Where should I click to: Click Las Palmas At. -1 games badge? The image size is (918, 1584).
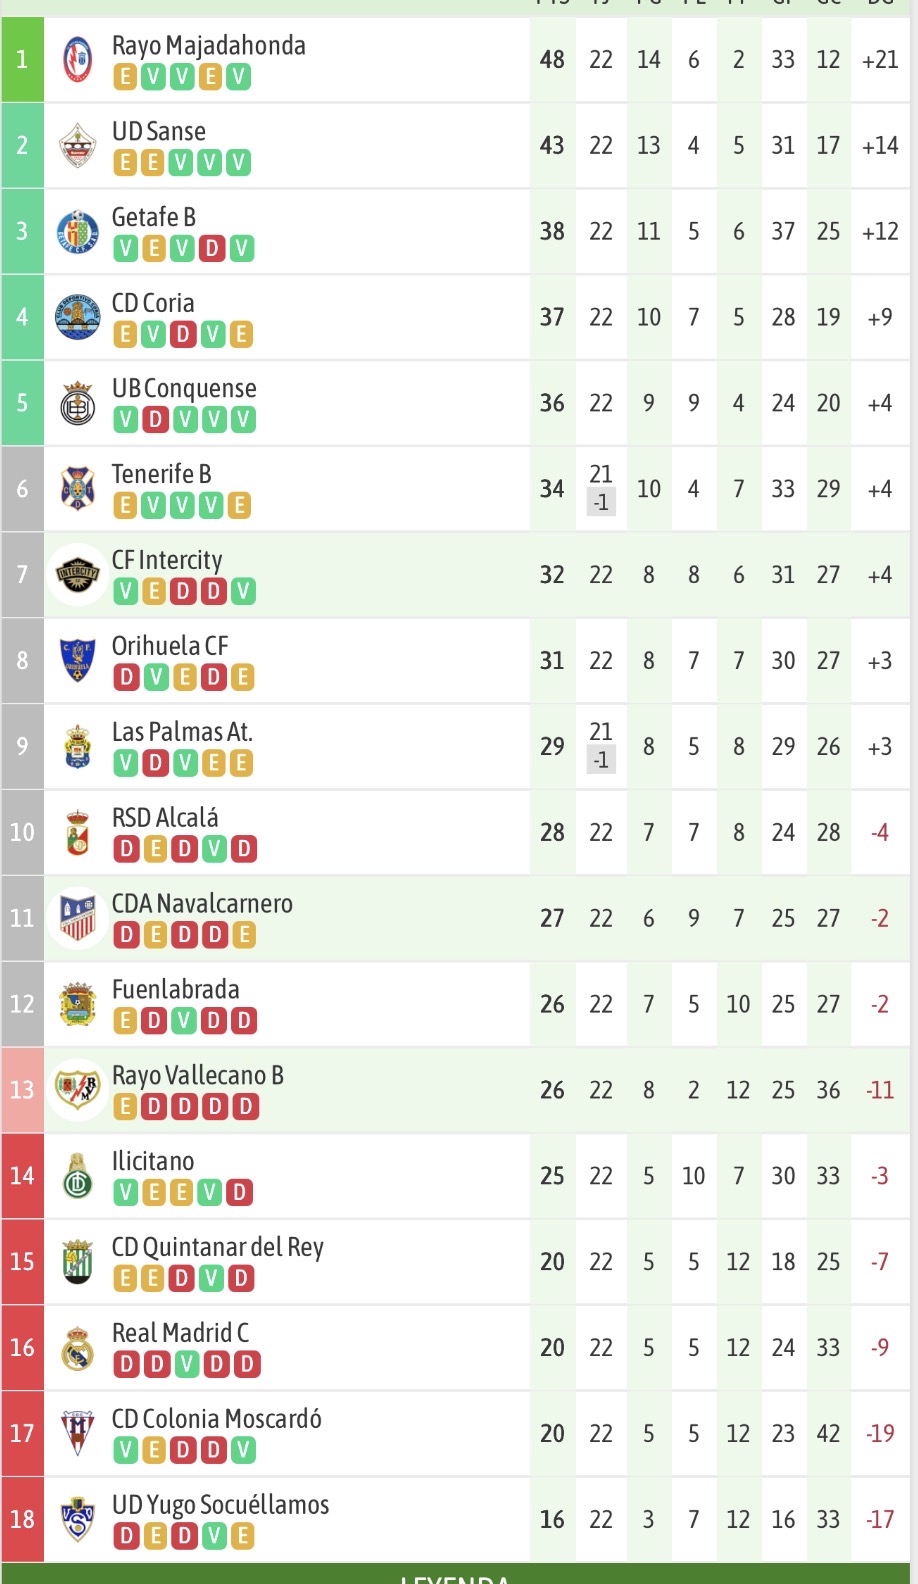(x=601, y=760)
